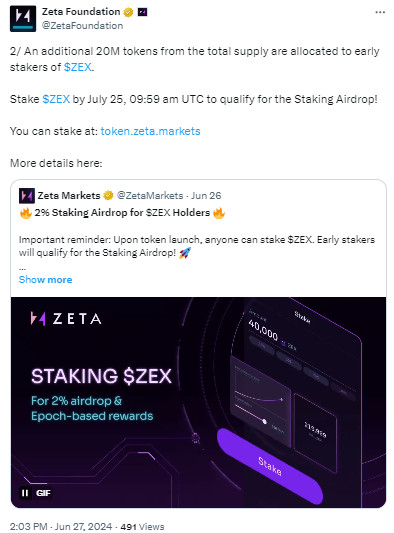This screenshot has width=394, height=533.
Task: Open the @ZetaMarkets handle in quoted tweet
Action: (x=150, y=196)
